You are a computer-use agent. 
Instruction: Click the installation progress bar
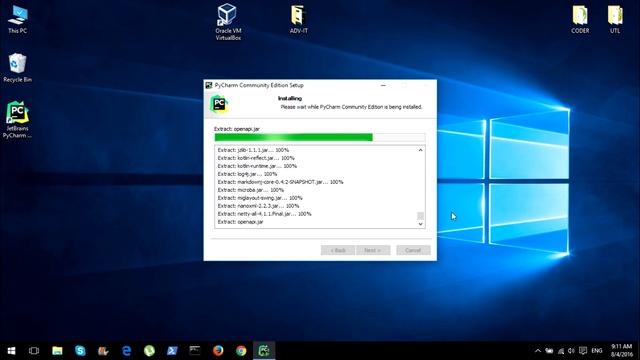(x=320, y=138)
